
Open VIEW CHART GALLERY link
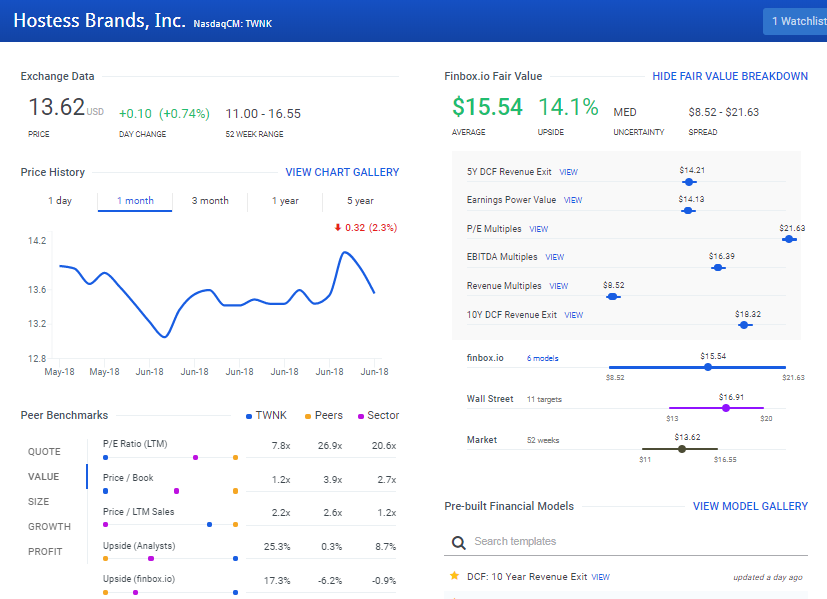coord(342,172)
